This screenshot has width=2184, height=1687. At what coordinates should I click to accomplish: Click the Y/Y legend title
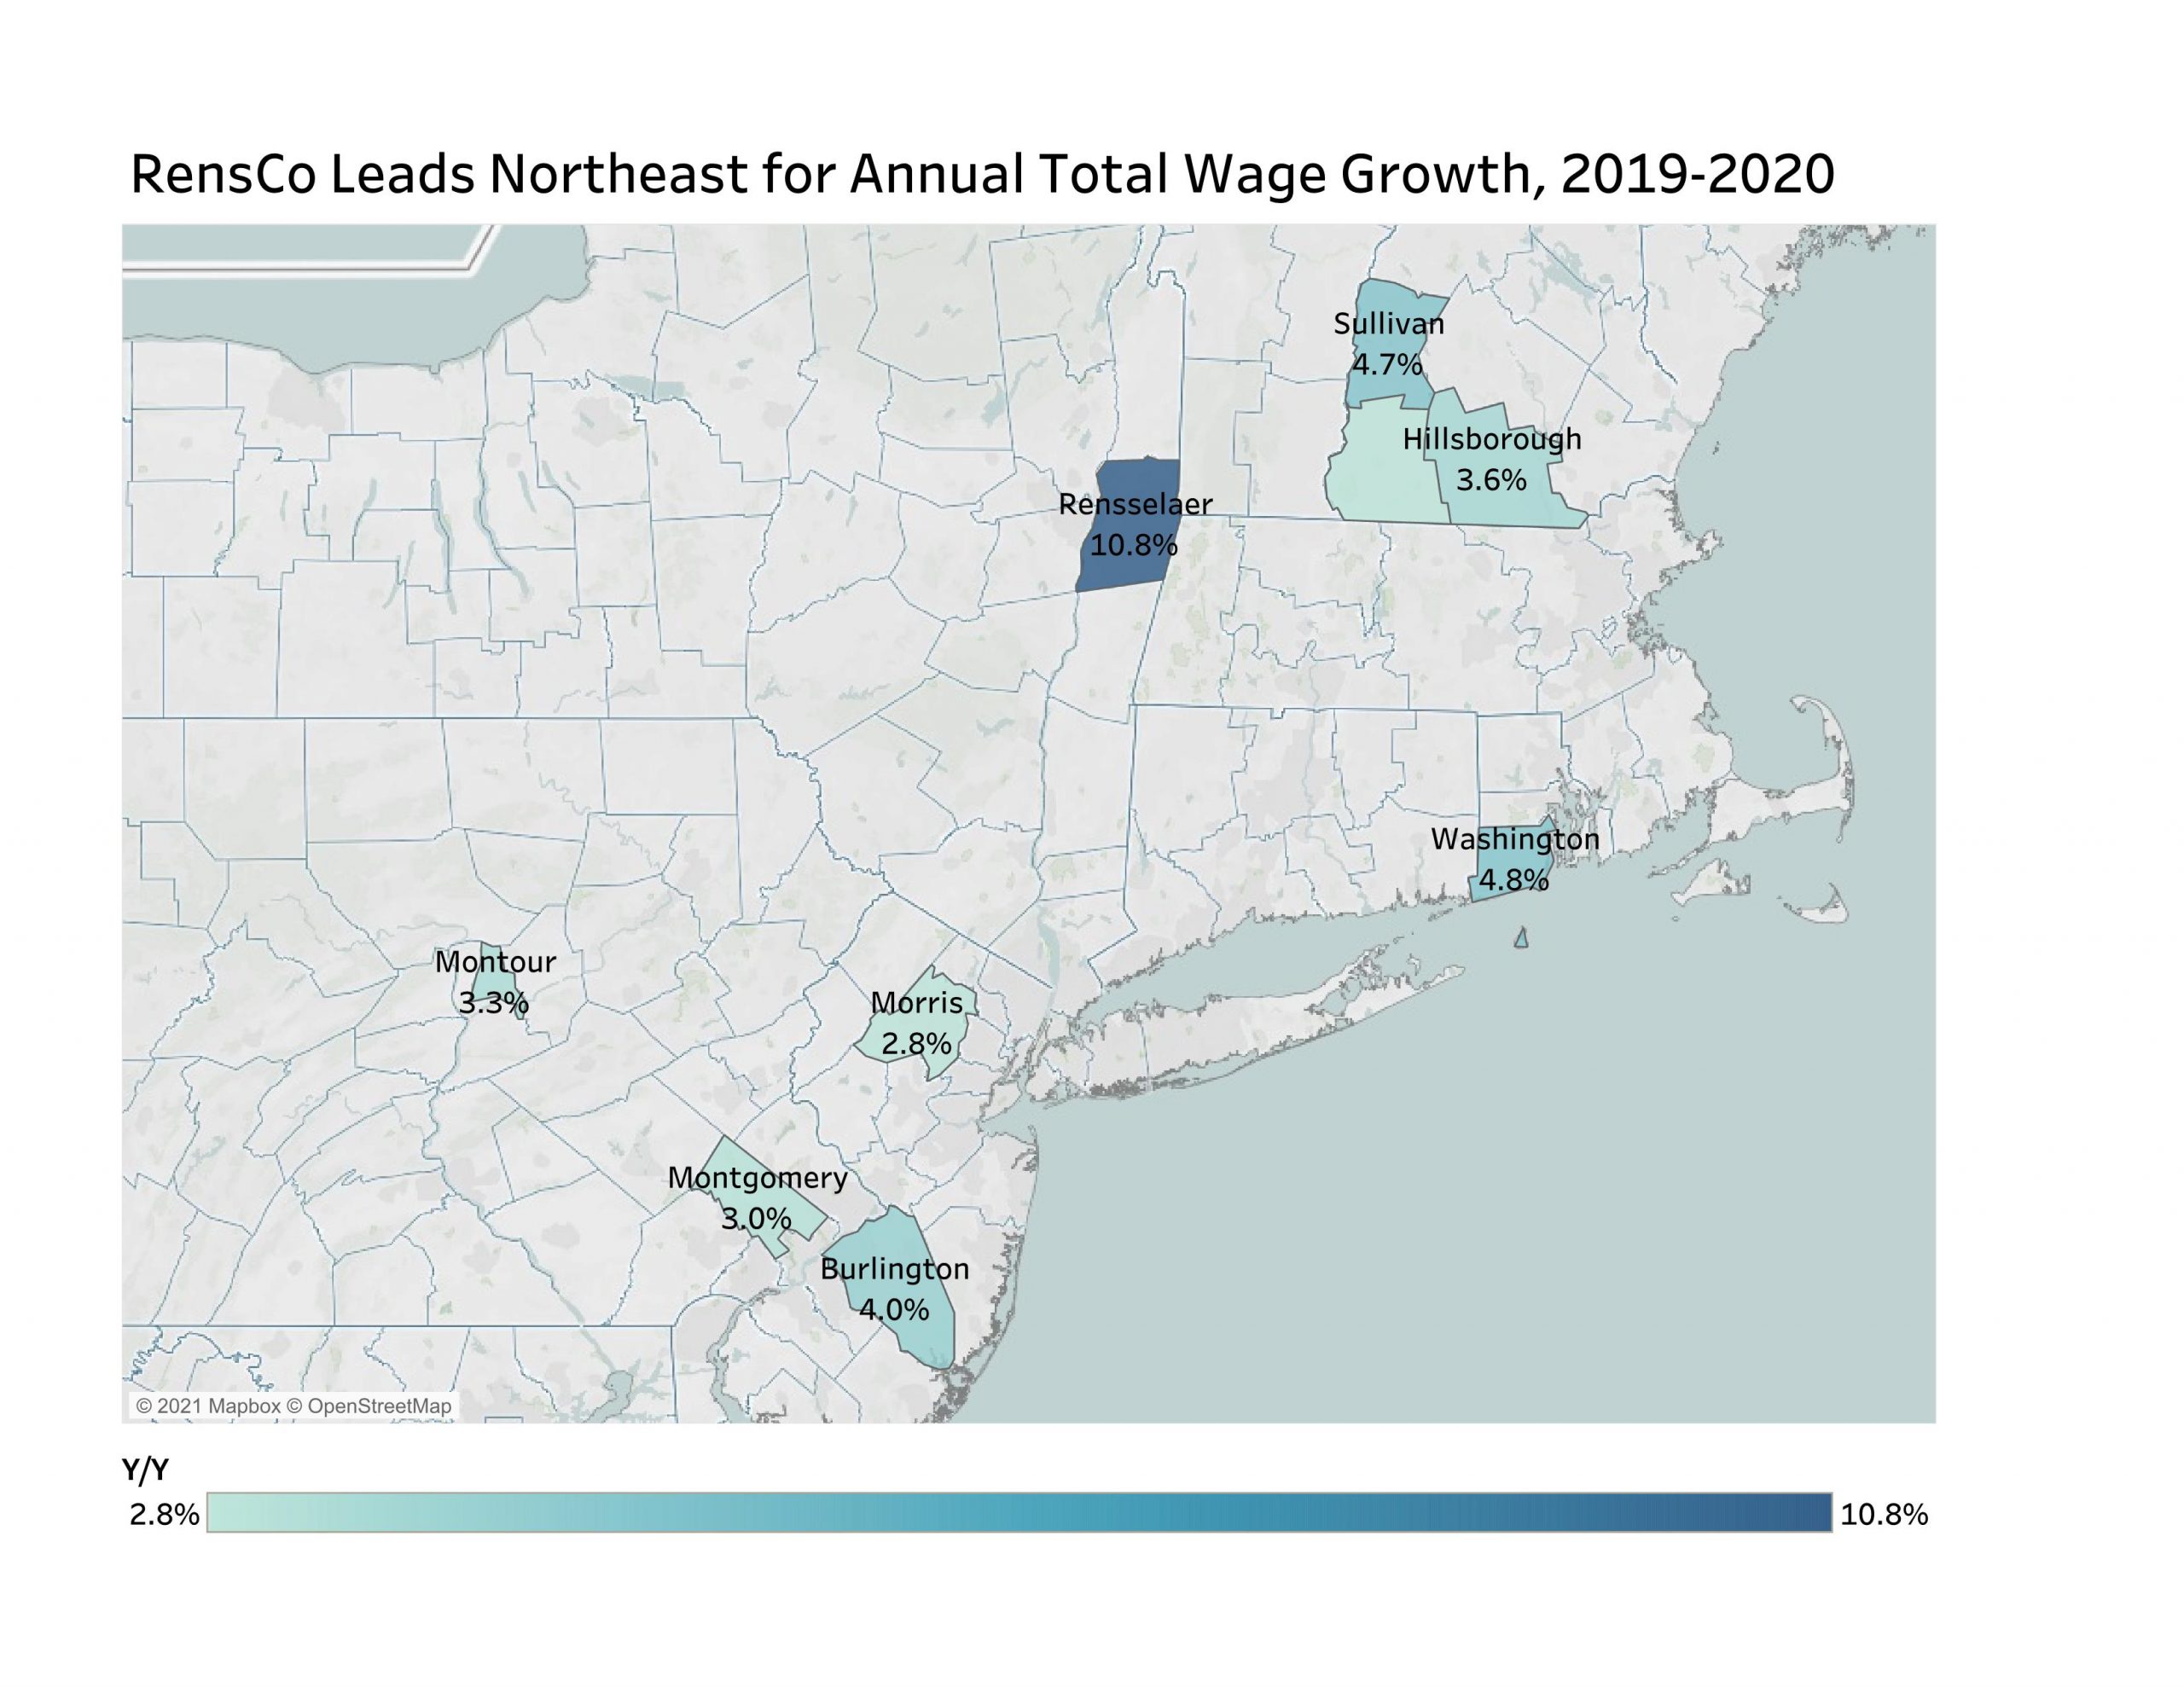tap(145, 1469)
